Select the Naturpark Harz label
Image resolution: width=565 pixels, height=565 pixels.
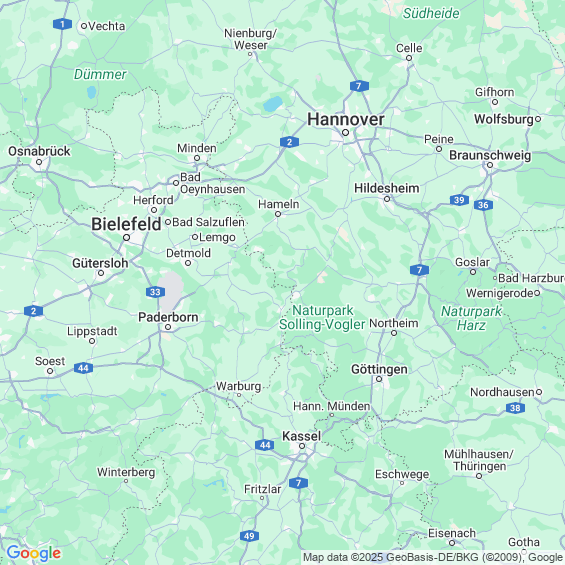tap(471, 318)
